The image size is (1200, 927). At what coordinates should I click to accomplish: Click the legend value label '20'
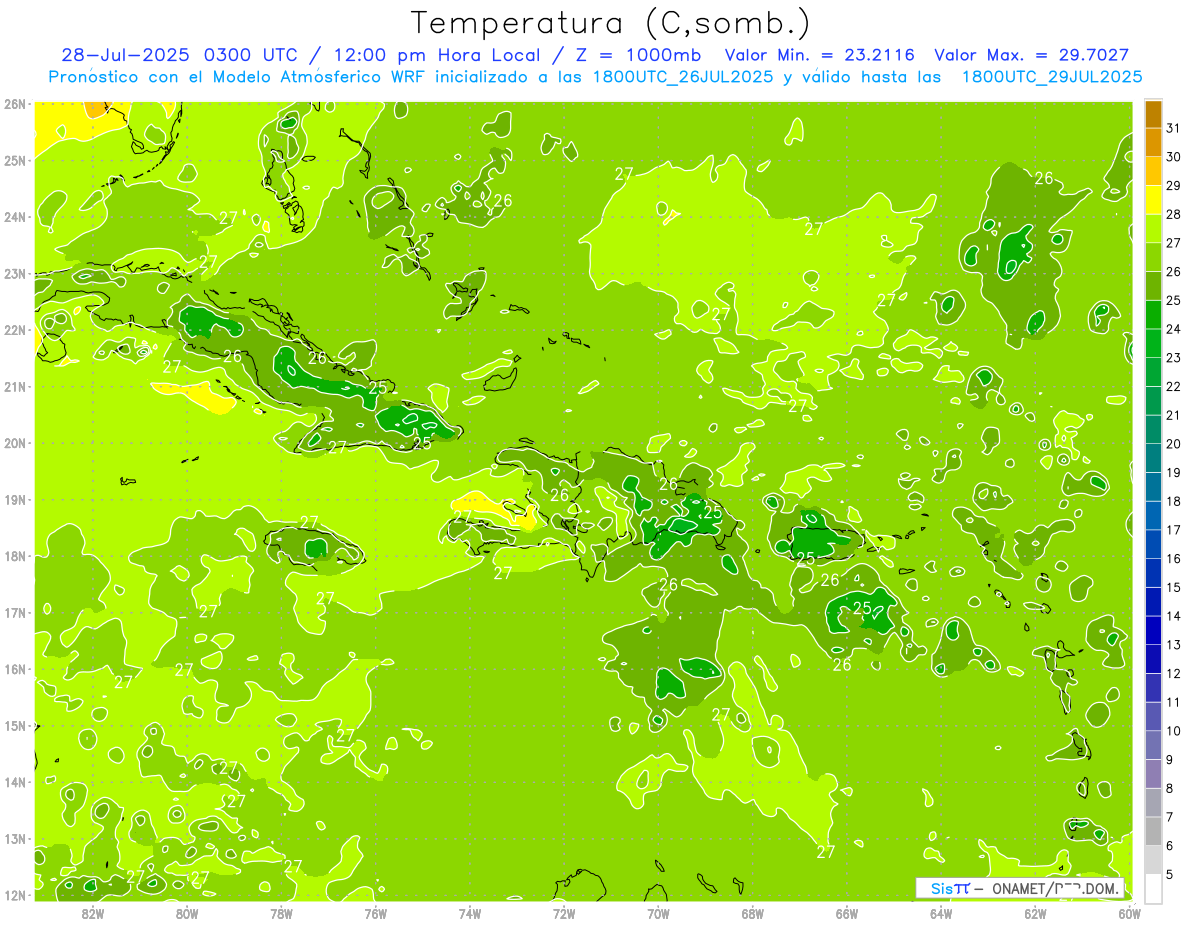point(1174,444)
